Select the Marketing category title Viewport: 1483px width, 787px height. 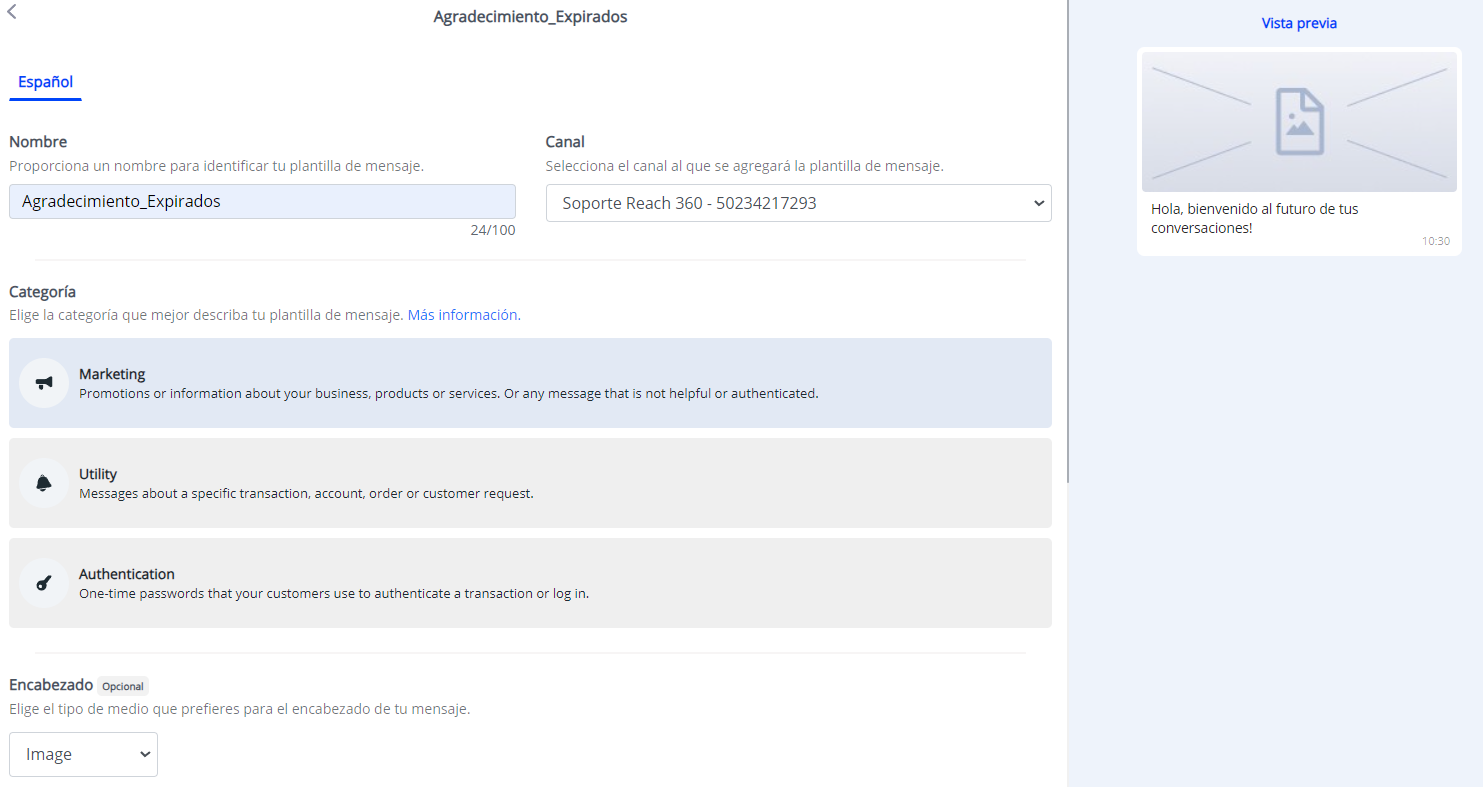tap(112, 374)
